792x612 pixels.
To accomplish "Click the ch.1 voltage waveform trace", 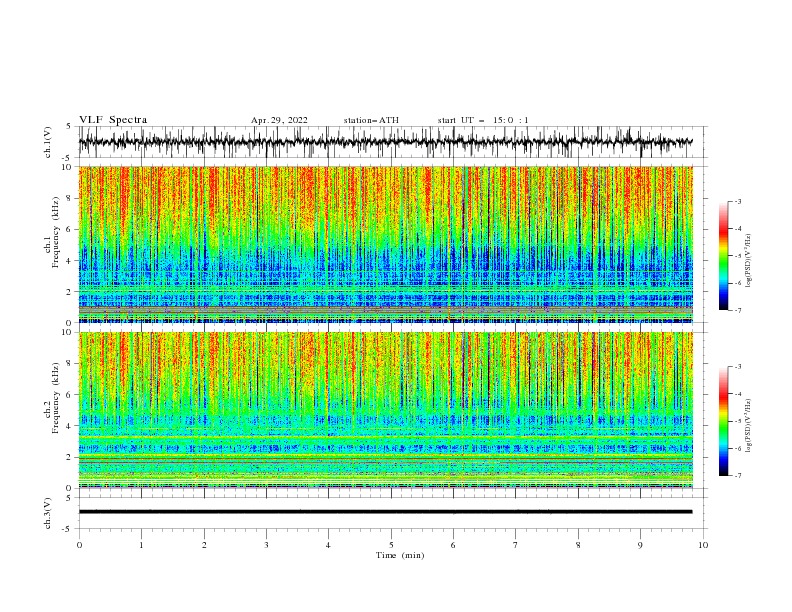I will [385, 142].
